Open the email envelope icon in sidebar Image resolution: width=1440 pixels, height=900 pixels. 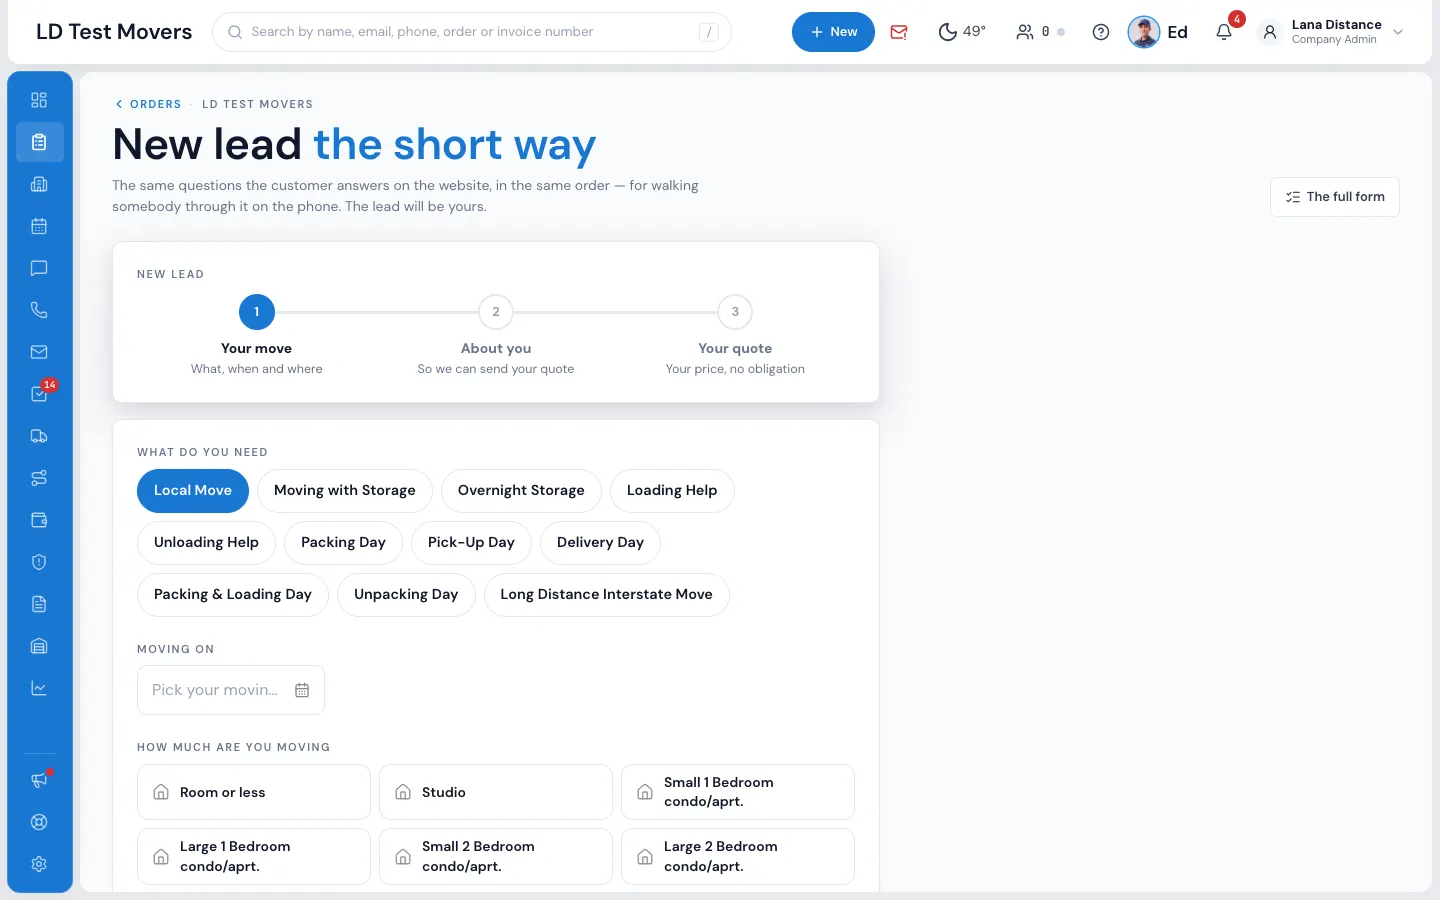pyautogui.click(x=39, y=352)
